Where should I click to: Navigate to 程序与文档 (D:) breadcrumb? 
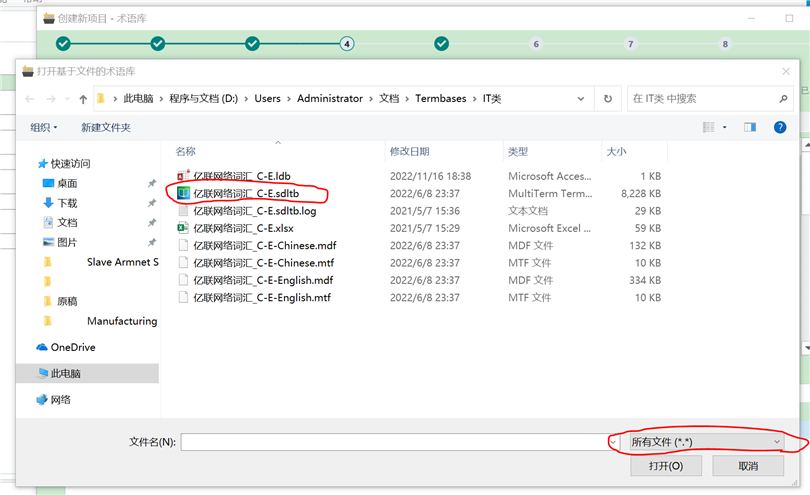point(204,99)
